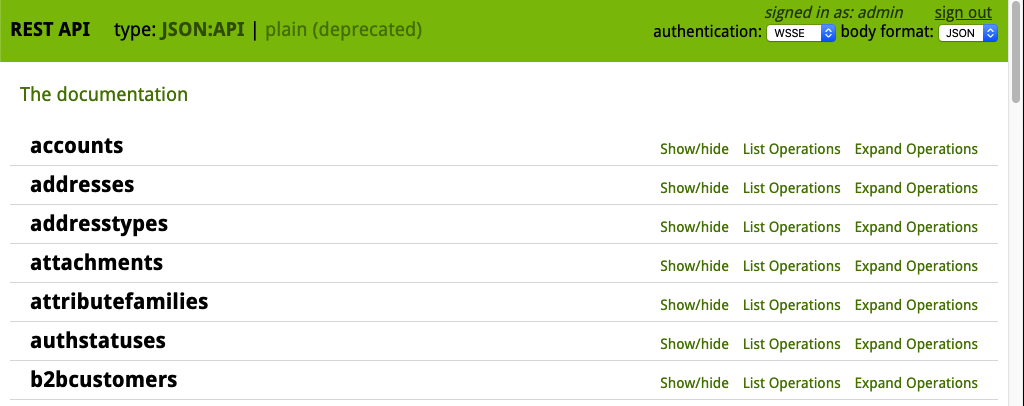
Task: Toggle Show/hide for attachments
Action: click(x=694, y=266)
